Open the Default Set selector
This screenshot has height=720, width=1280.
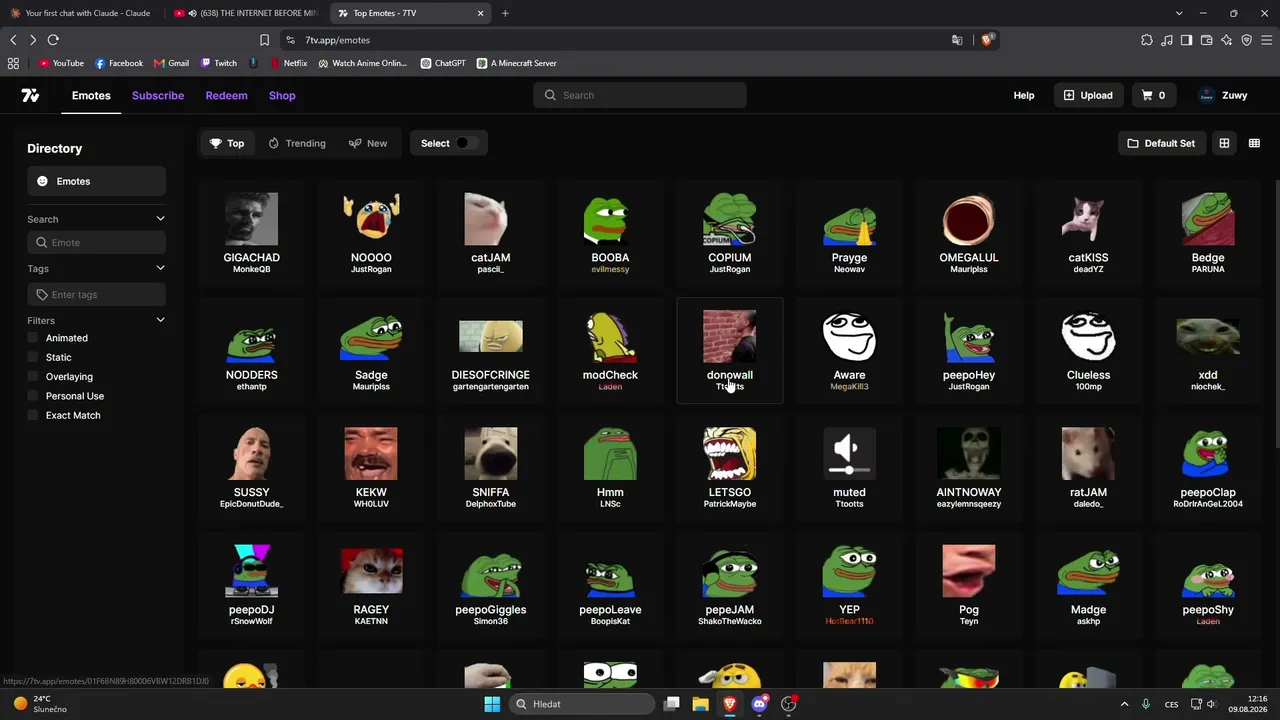pyautogui.click(x=1161, y=143)
